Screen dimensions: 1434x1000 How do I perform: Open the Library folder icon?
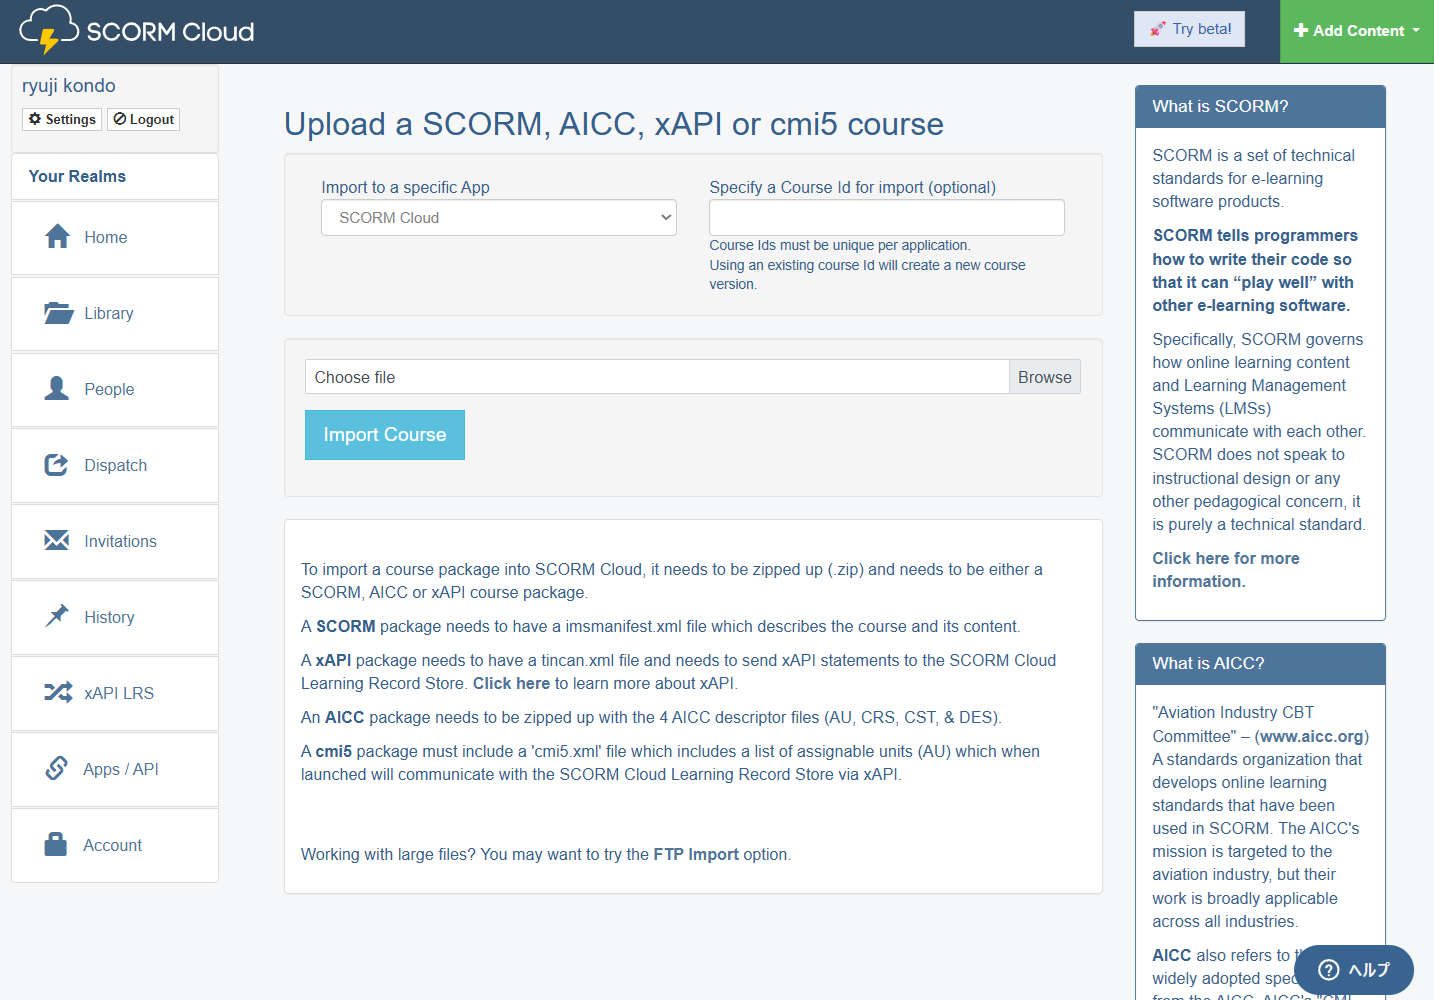(x=58, y=313)
